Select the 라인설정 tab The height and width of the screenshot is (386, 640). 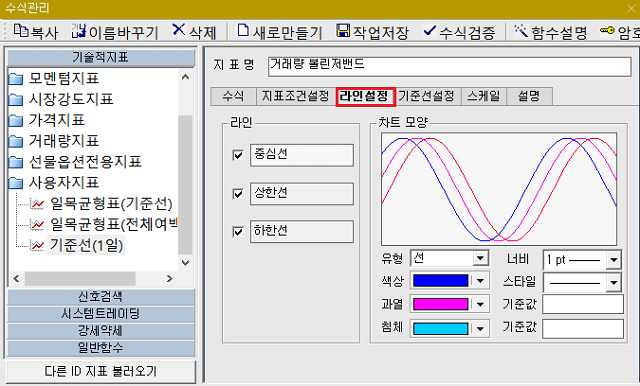366,97
